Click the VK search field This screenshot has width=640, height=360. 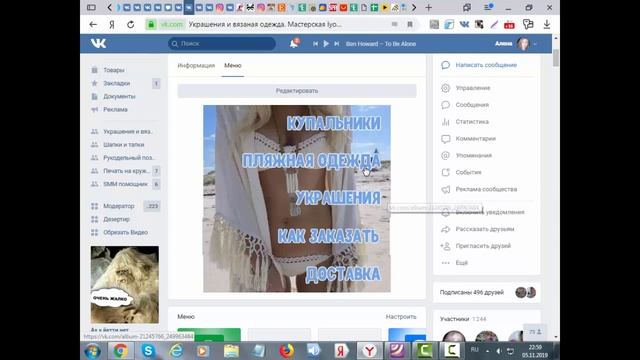(222, 44)
